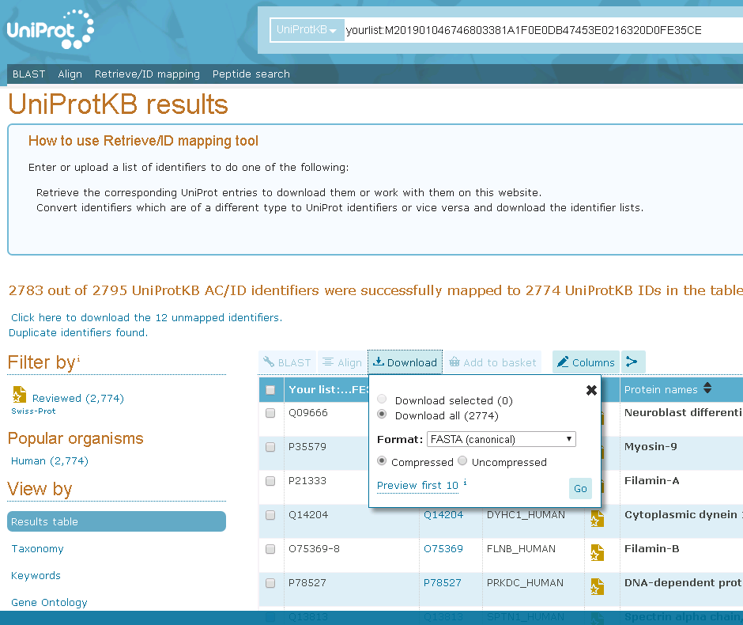This screenshot has width=743, height=625.
Task: Open the Columns editor button
Action: coord(586,362)
